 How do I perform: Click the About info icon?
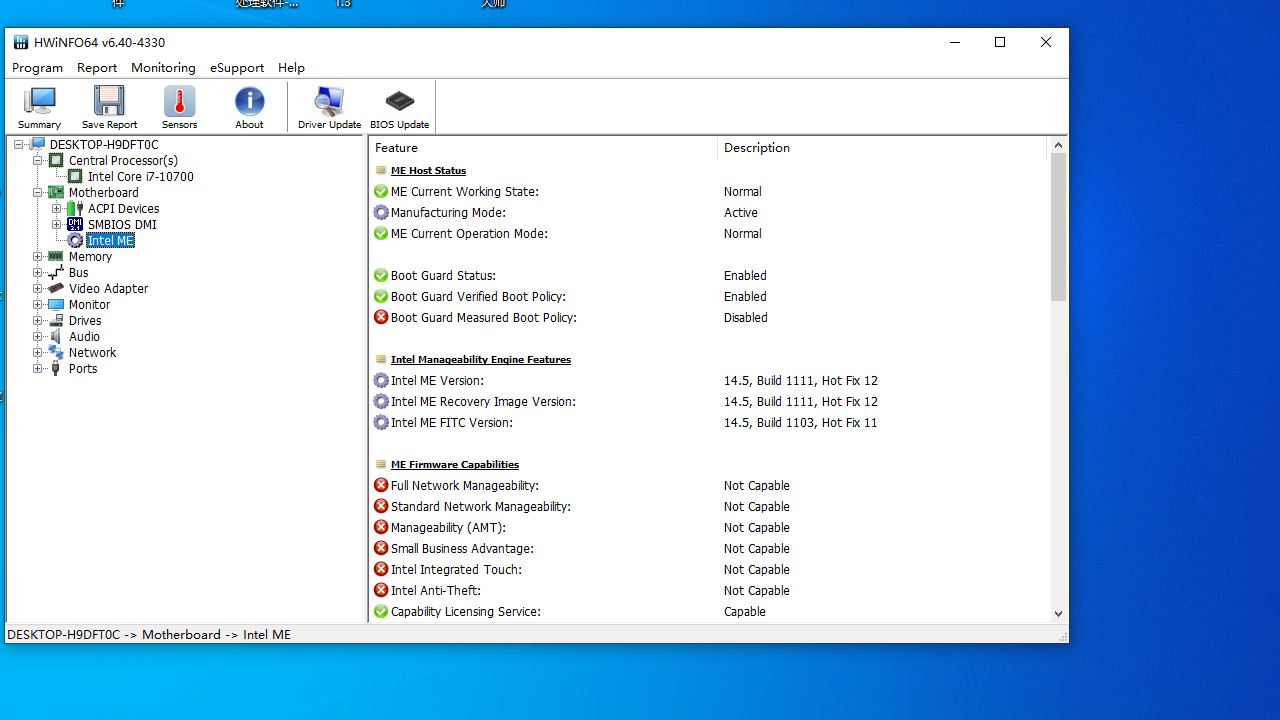pos(249,107)
